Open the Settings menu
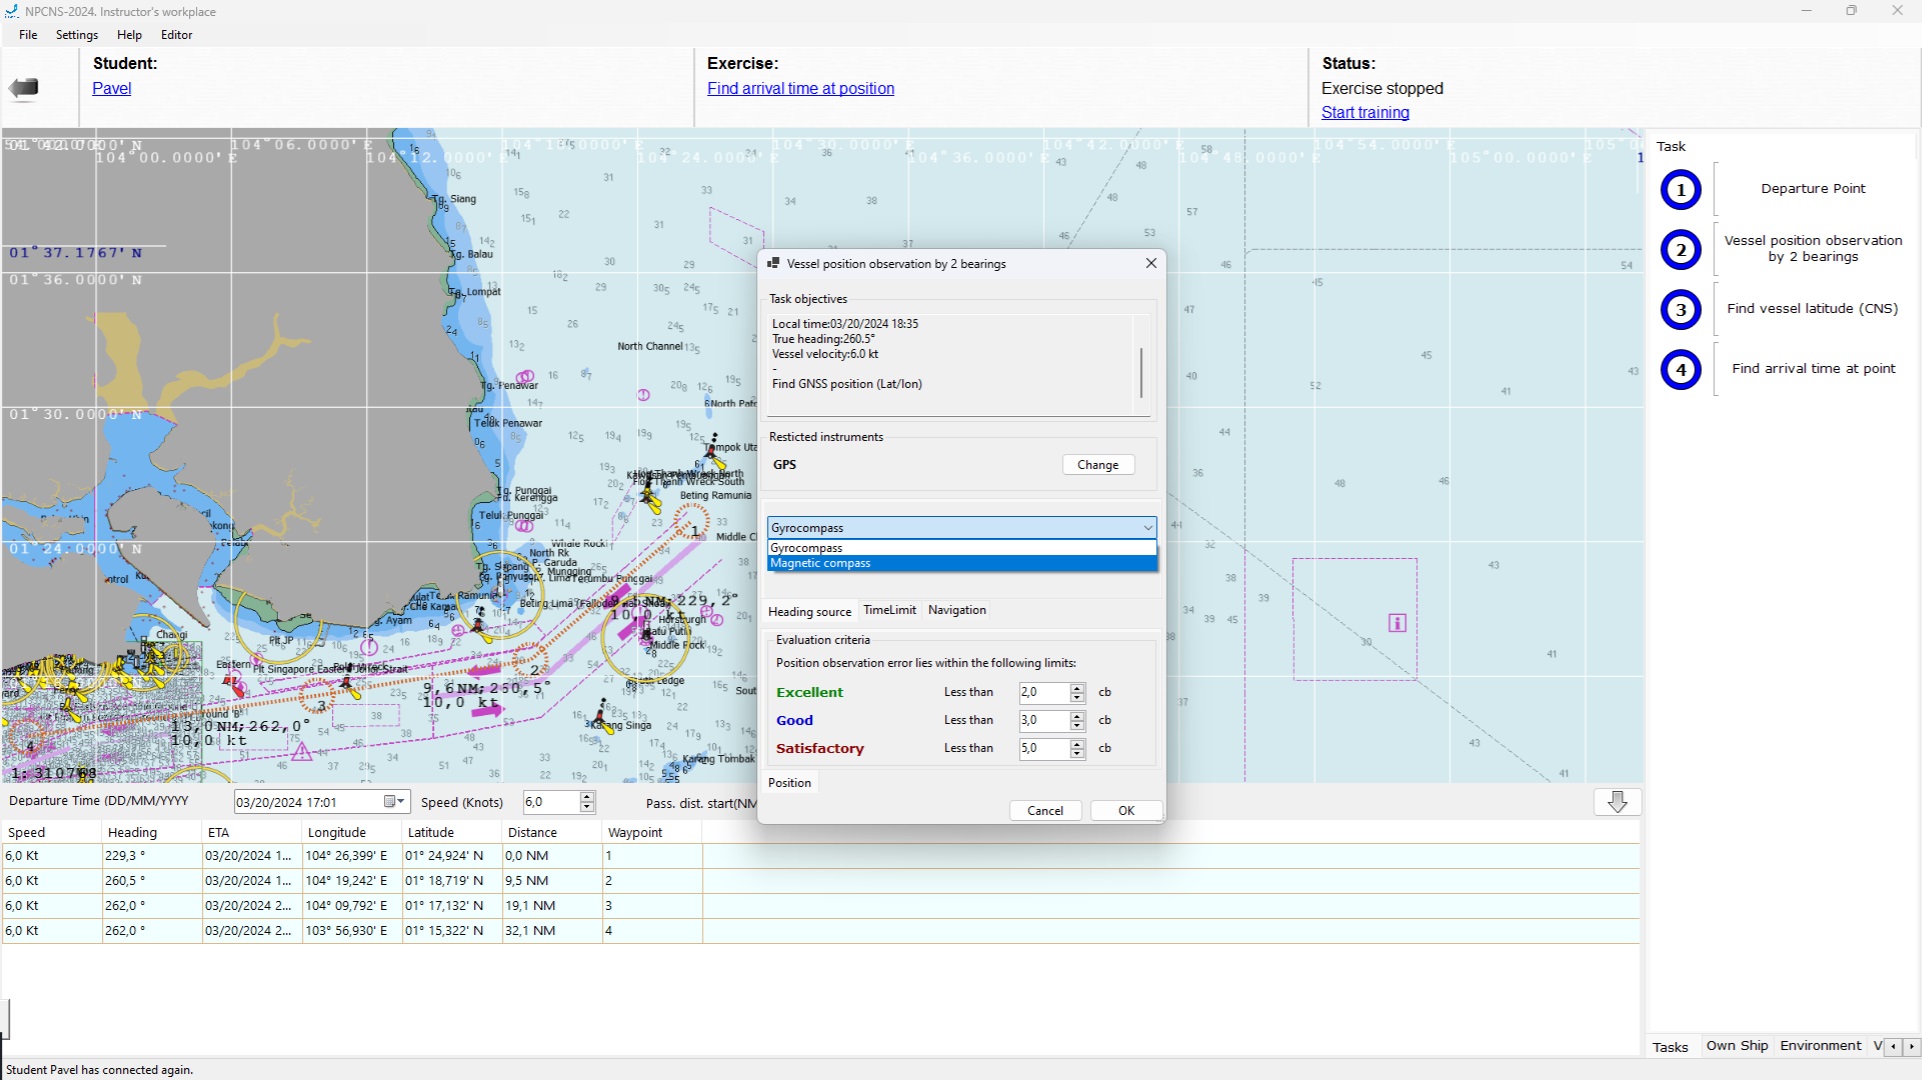 coord(76,34)
